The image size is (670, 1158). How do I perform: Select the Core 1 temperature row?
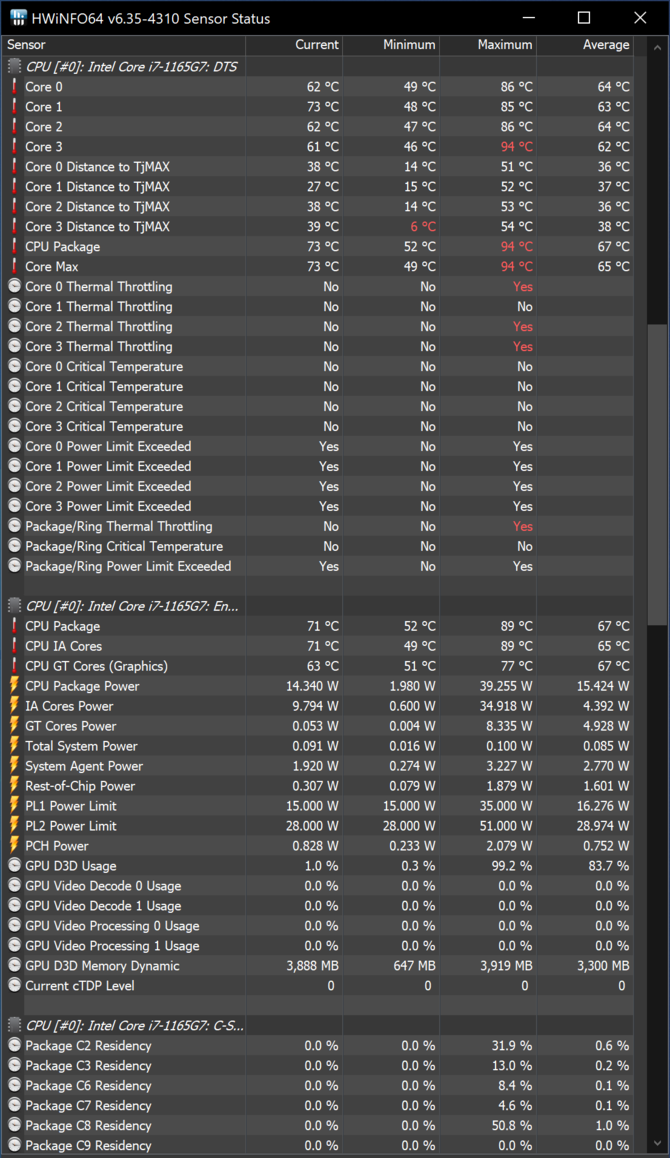tap(318, 106)
